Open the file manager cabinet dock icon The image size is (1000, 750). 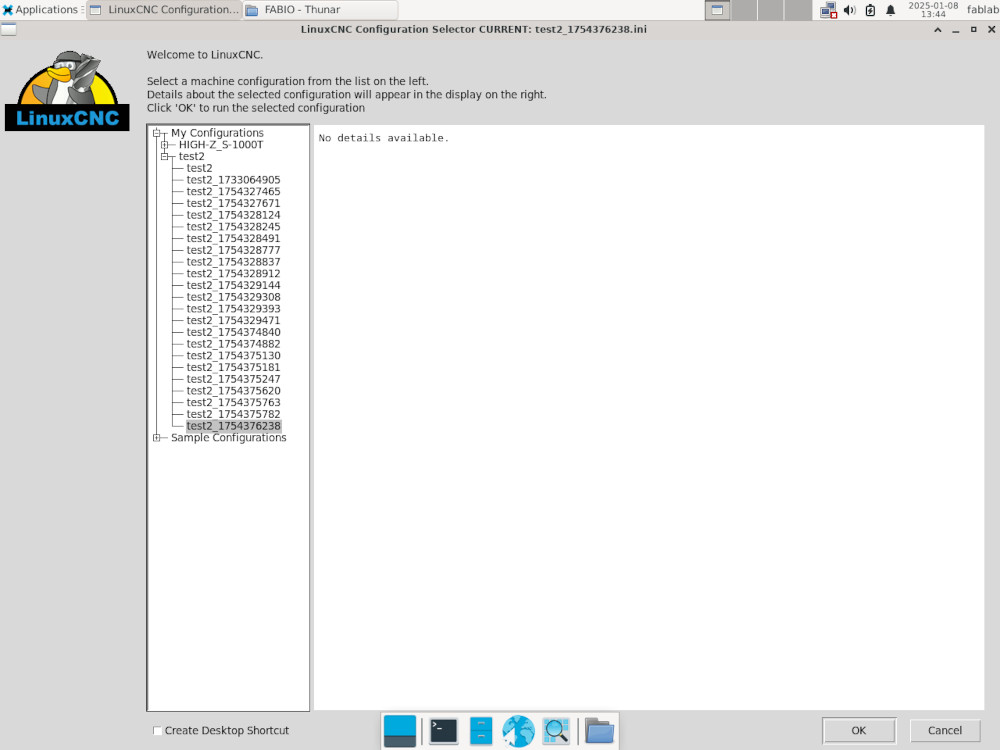tap(481, 731)
